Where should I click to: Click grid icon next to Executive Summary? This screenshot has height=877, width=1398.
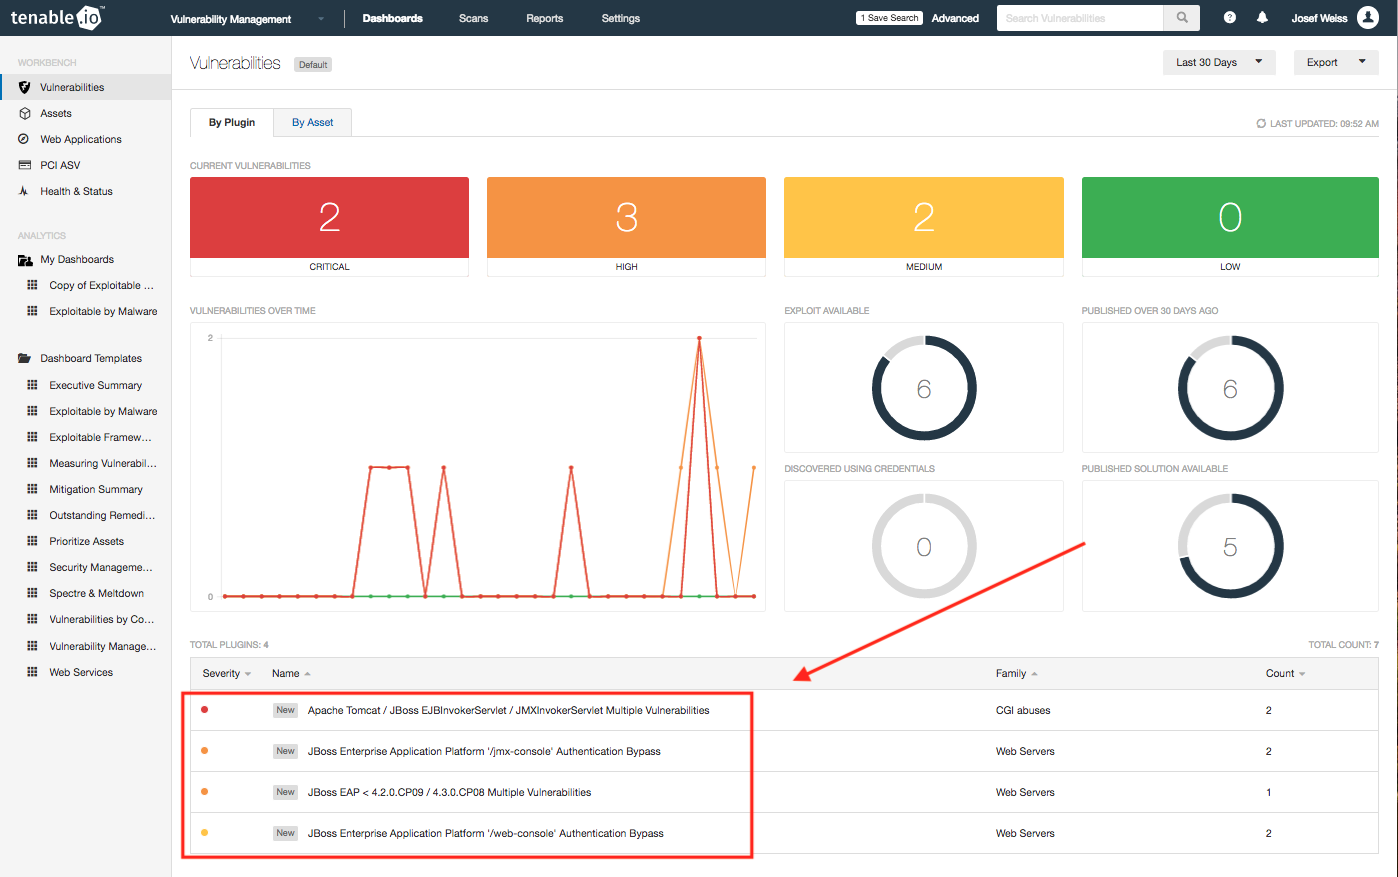click(x=32, y=385)
